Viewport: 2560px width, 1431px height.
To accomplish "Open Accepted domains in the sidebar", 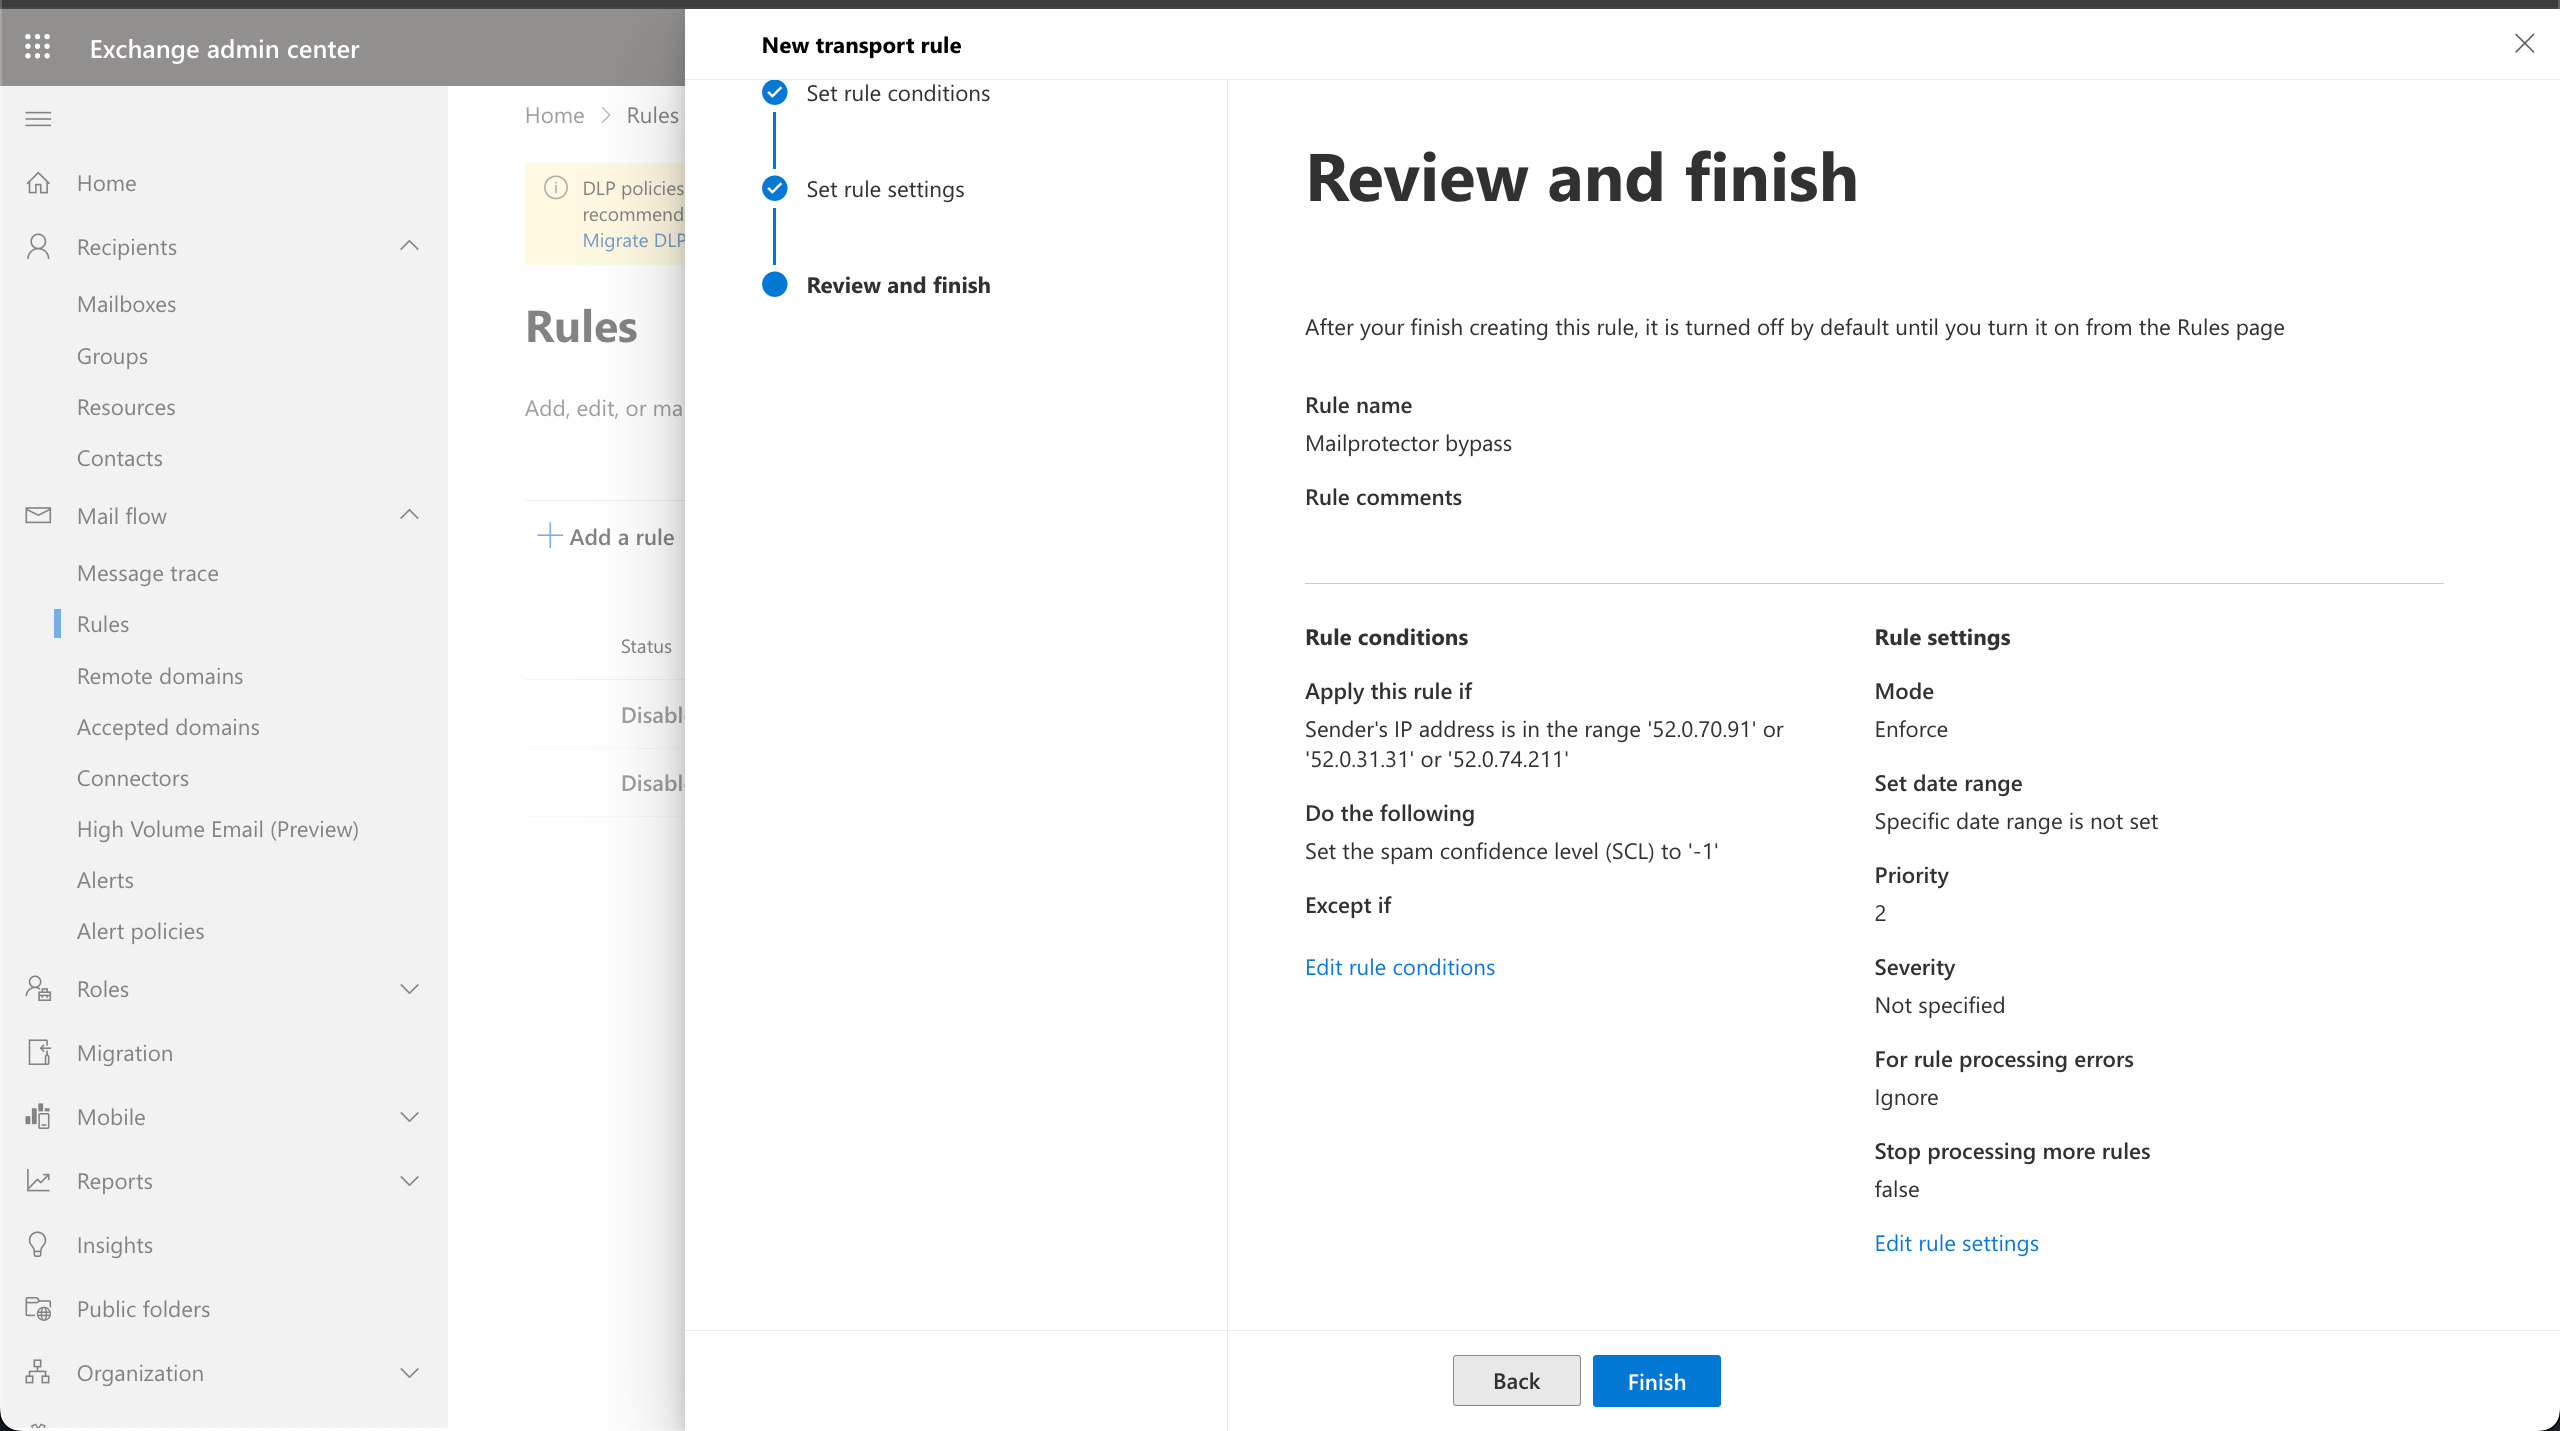I will click(168, 727).
